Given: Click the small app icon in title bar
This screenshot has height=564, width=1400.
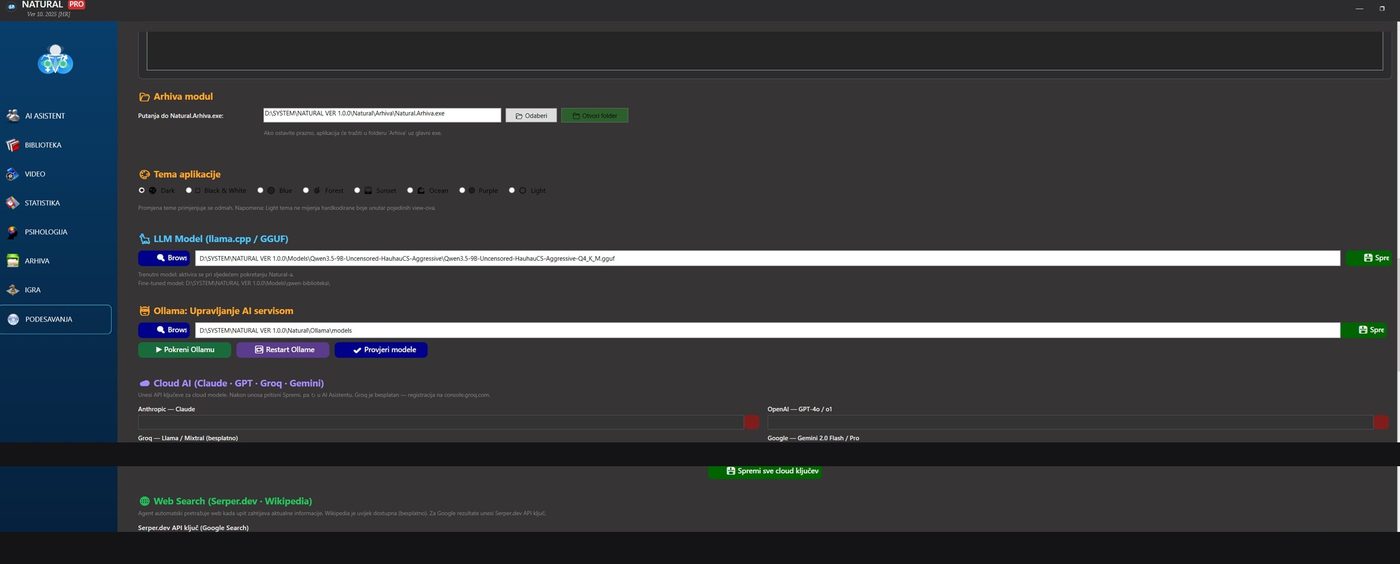Looking at the screenshot, I should point(11,6).
